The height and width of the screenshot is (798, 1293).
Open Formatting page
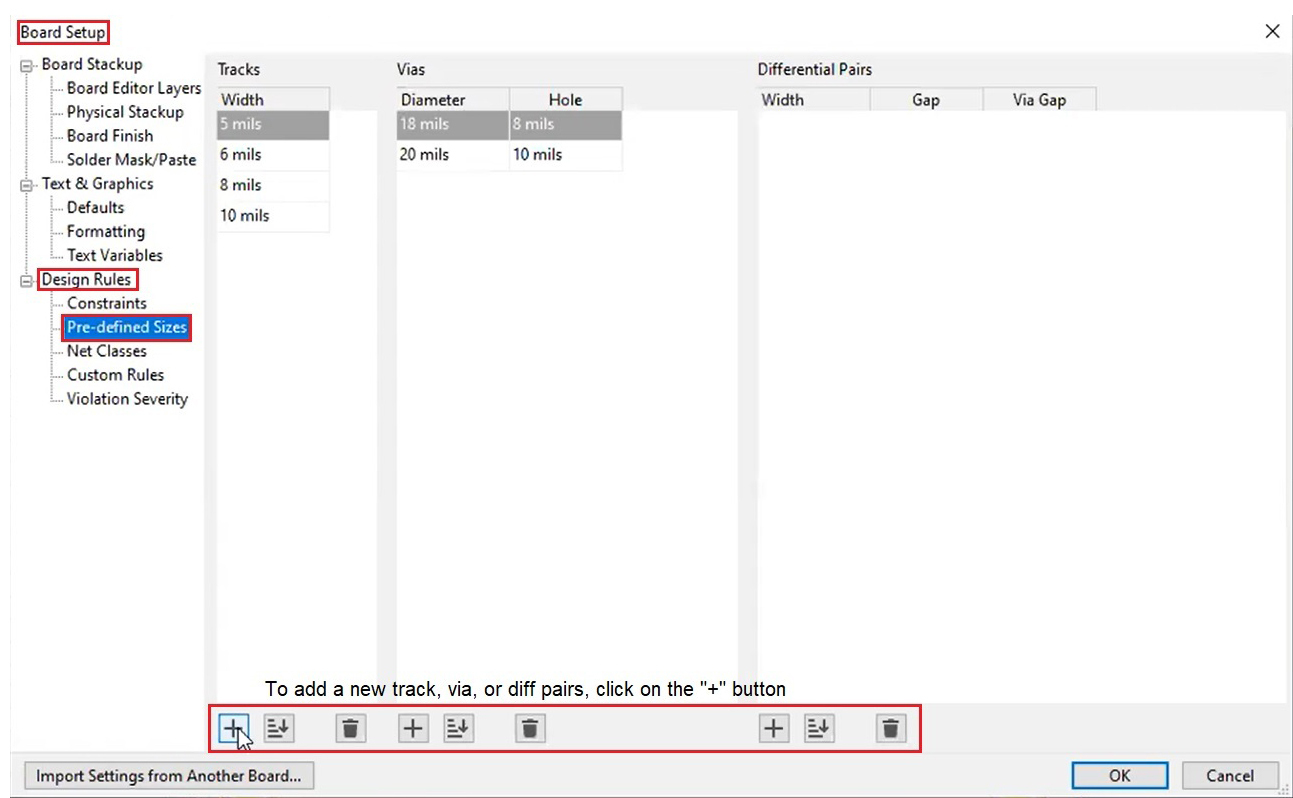tap(106, 232)
